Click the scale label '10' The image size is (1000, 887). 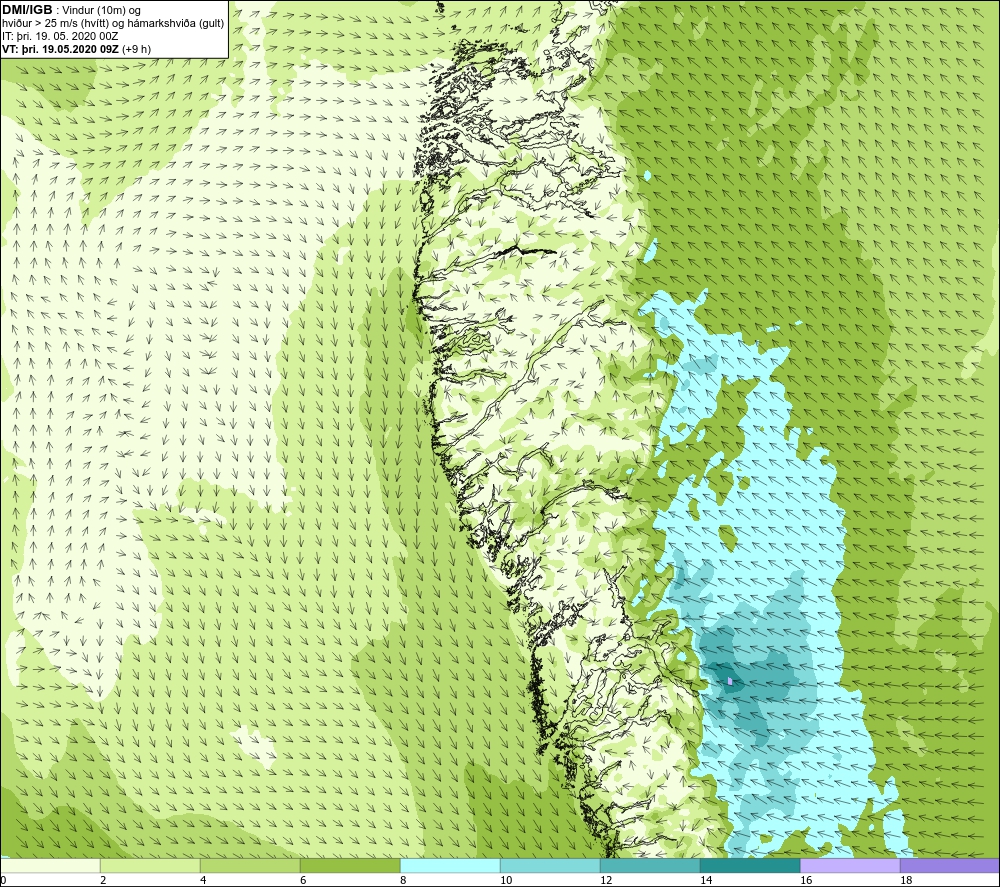coord(506,880)
